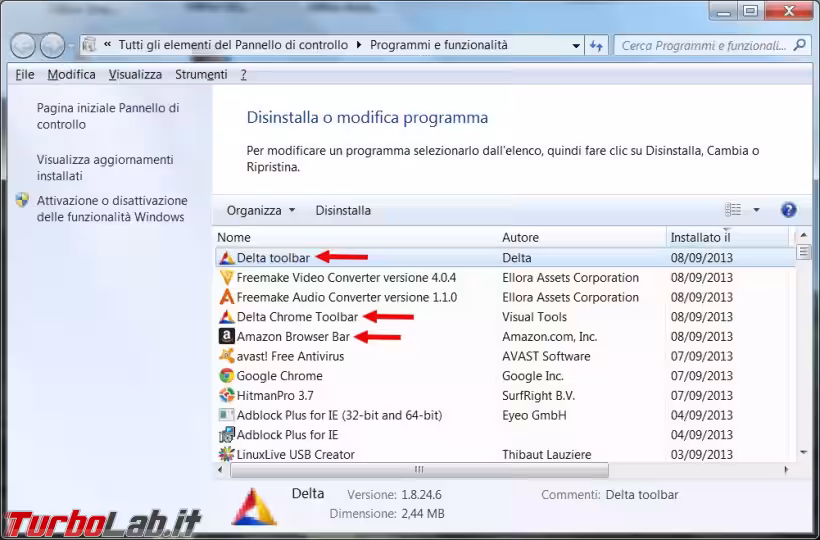This screenshot has width=820, height=540.
Task: Open the Modifica menu
Action: 72,75
